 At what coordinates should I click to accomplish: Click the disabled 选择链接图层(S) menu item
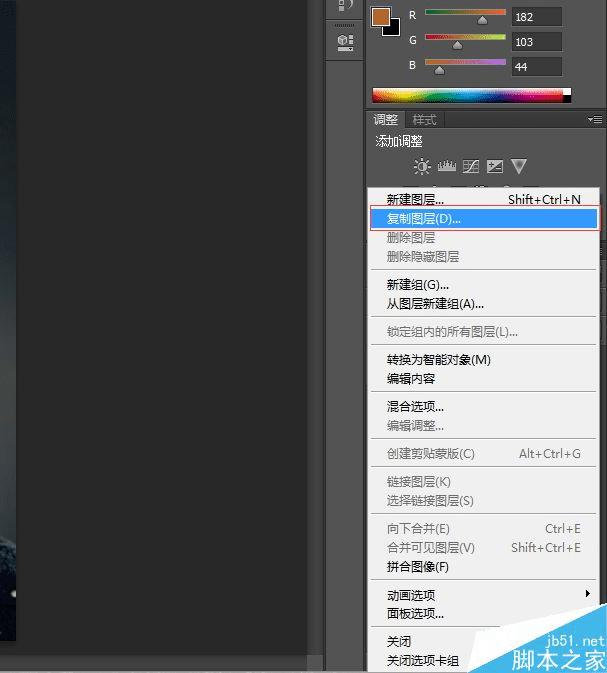483,500
